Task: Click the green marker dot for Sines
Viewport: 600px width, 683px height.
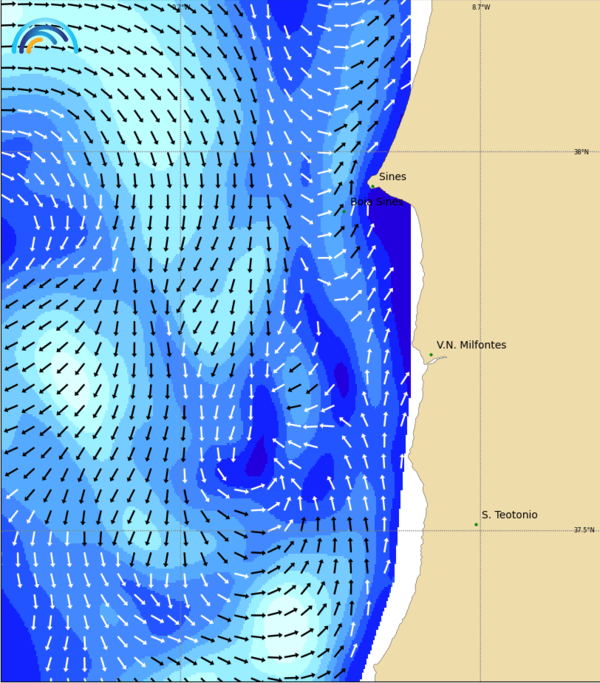Action: point(372,186)
